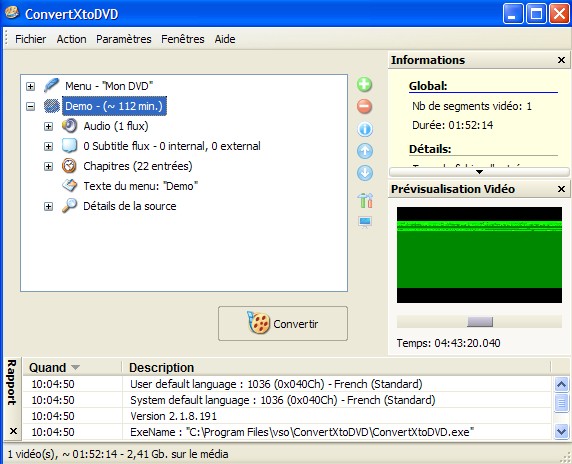Click the Convertir button
Image resolution: width=572 pixels, height=464 pixels.
tap(283, 324)
